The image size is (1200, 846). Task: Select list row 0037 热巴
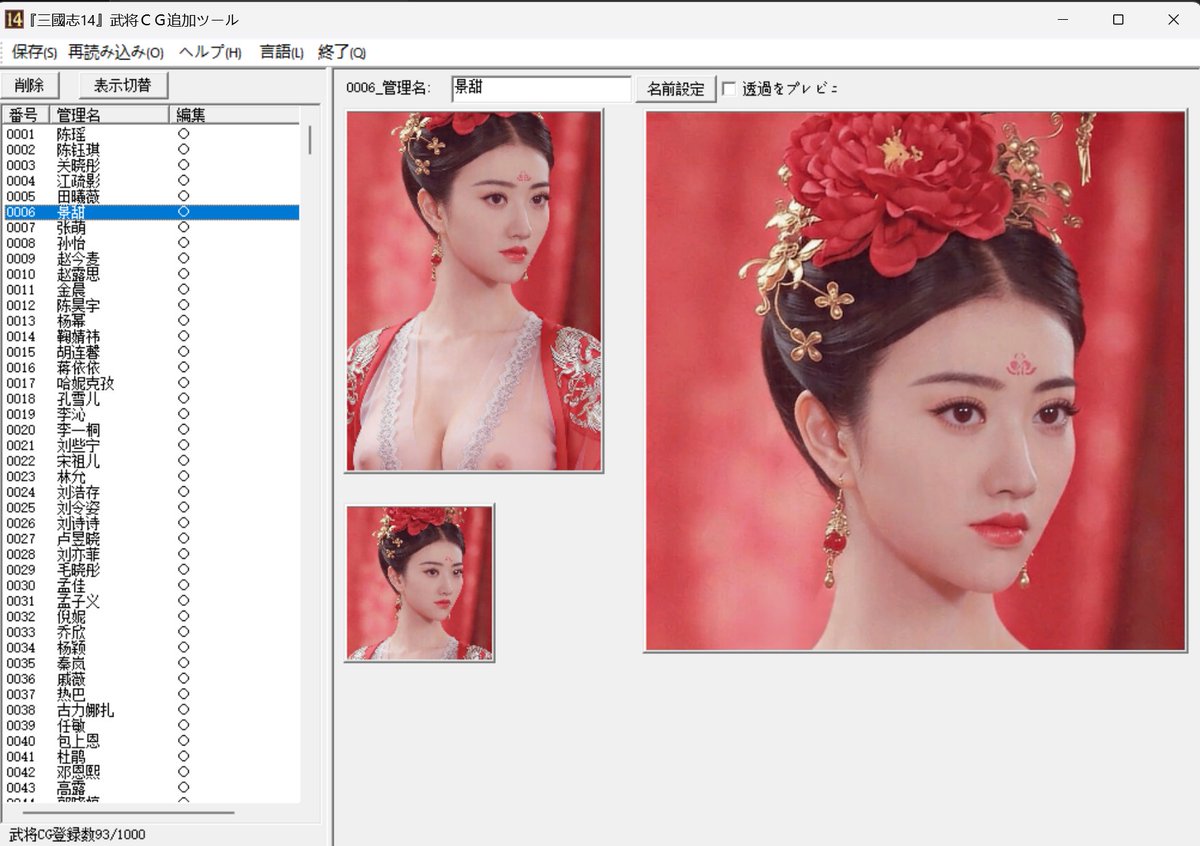[151, 695]
